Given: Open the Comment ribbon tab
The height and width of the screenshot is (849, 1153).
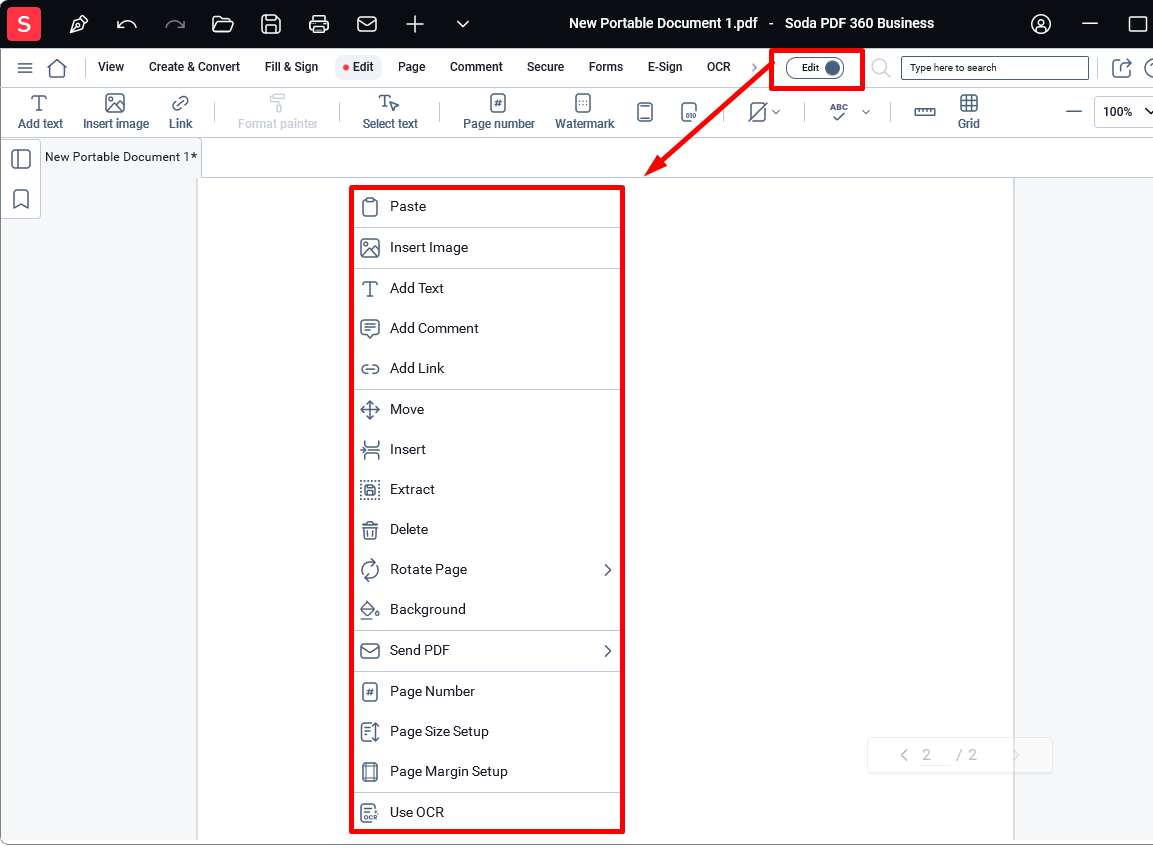Looking at the screenshot, I should coord(476,67).
